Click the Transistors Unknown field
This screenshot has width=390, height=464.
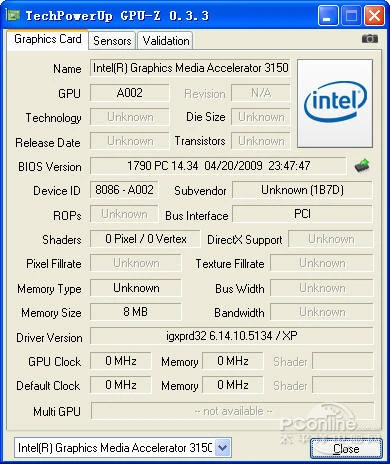pyautogui.click(x=261, y=141)
